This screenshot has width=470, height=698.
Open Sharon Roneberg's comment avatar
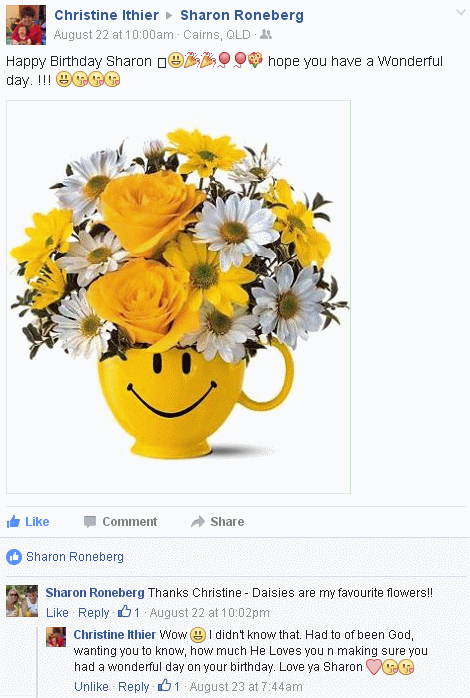click(x=22, y=601)
